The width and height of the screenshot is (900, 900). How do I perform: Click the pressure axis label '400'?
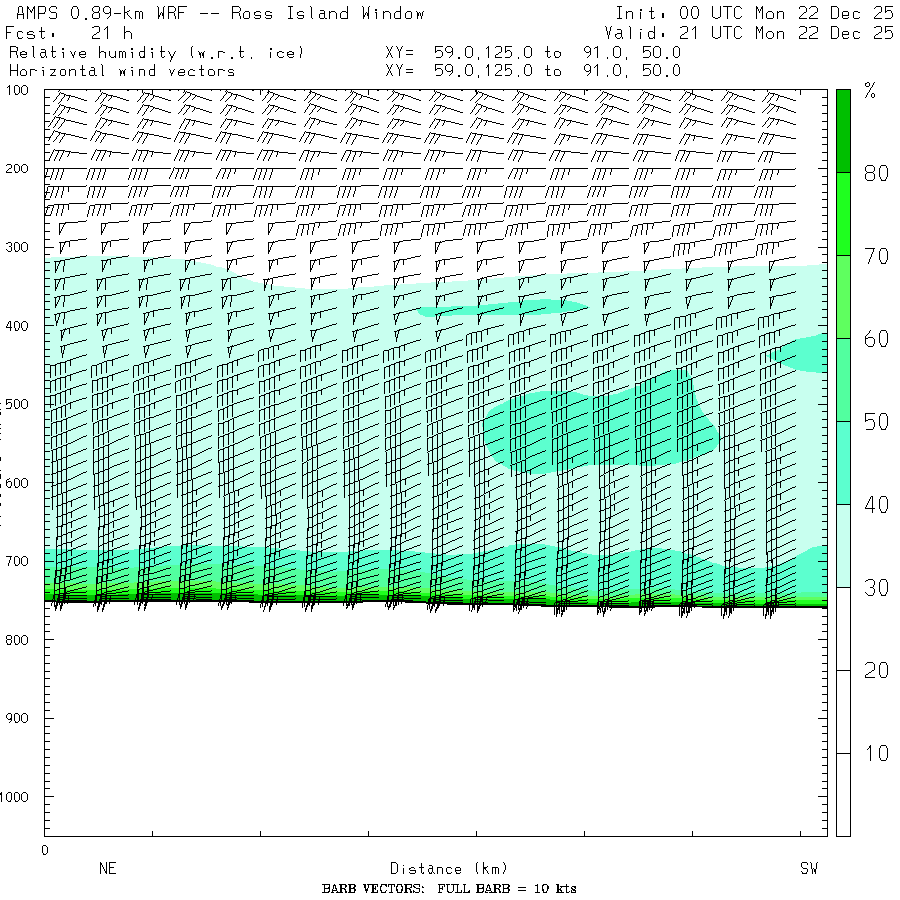tap(17, 326)
